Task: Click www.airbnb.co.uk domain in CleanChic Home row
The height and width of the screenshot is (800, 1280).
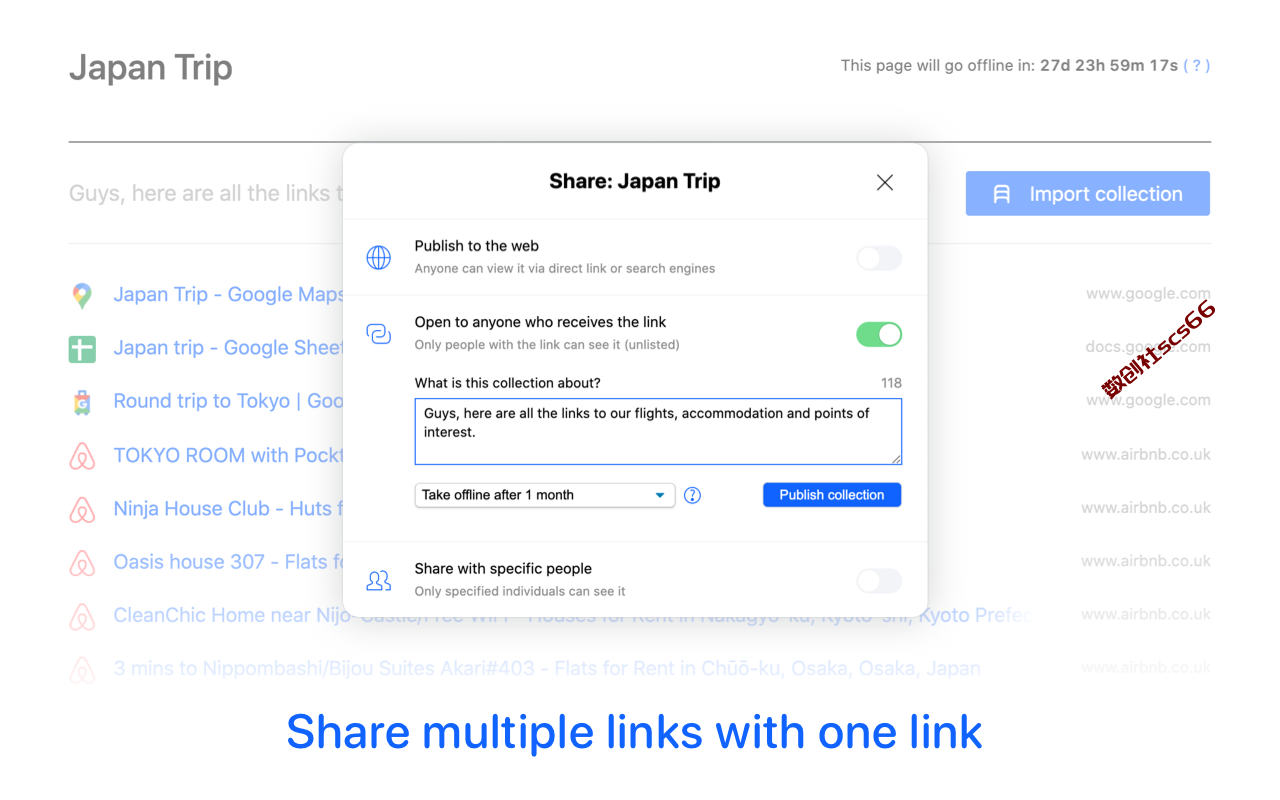Action: [1146, 614]
